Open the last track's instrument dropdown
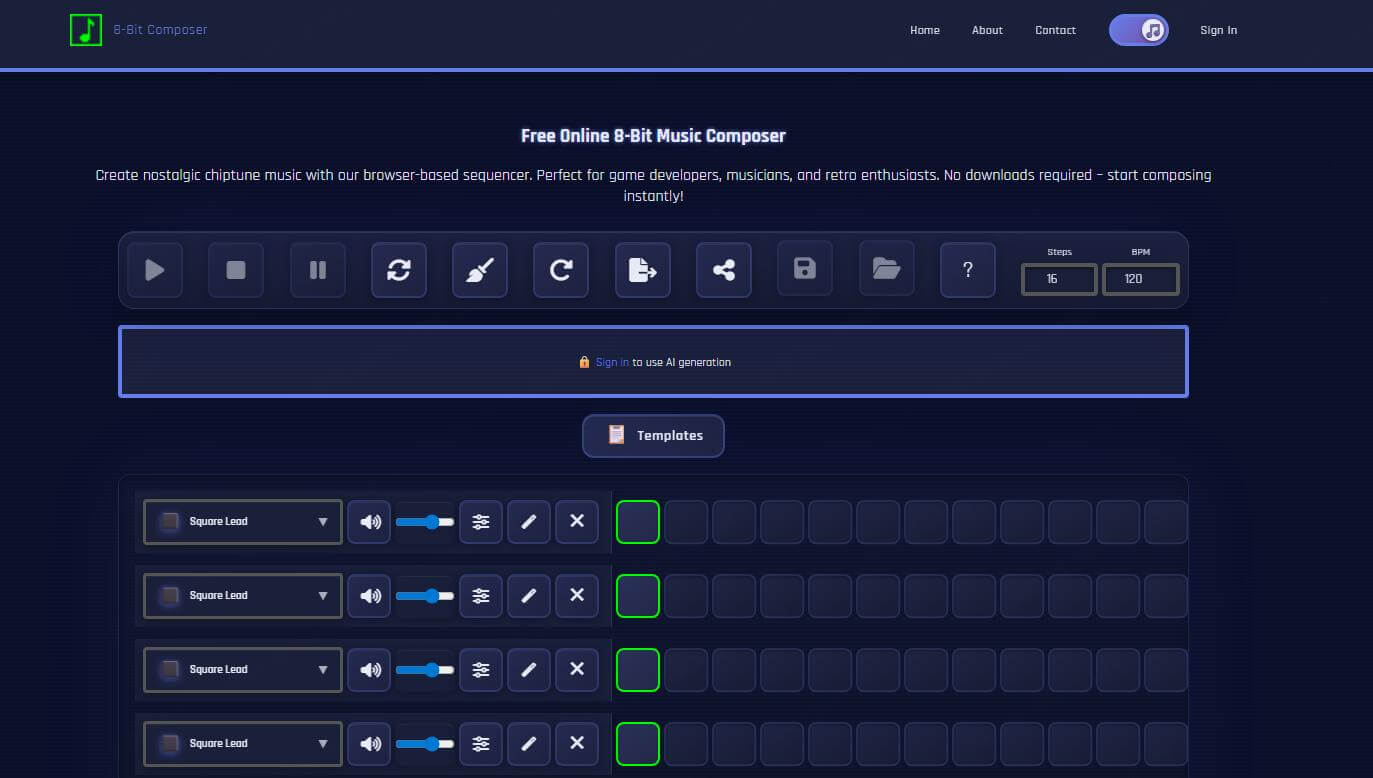The height and width of the screenshot is (778, 1373). tap(241, 743)
